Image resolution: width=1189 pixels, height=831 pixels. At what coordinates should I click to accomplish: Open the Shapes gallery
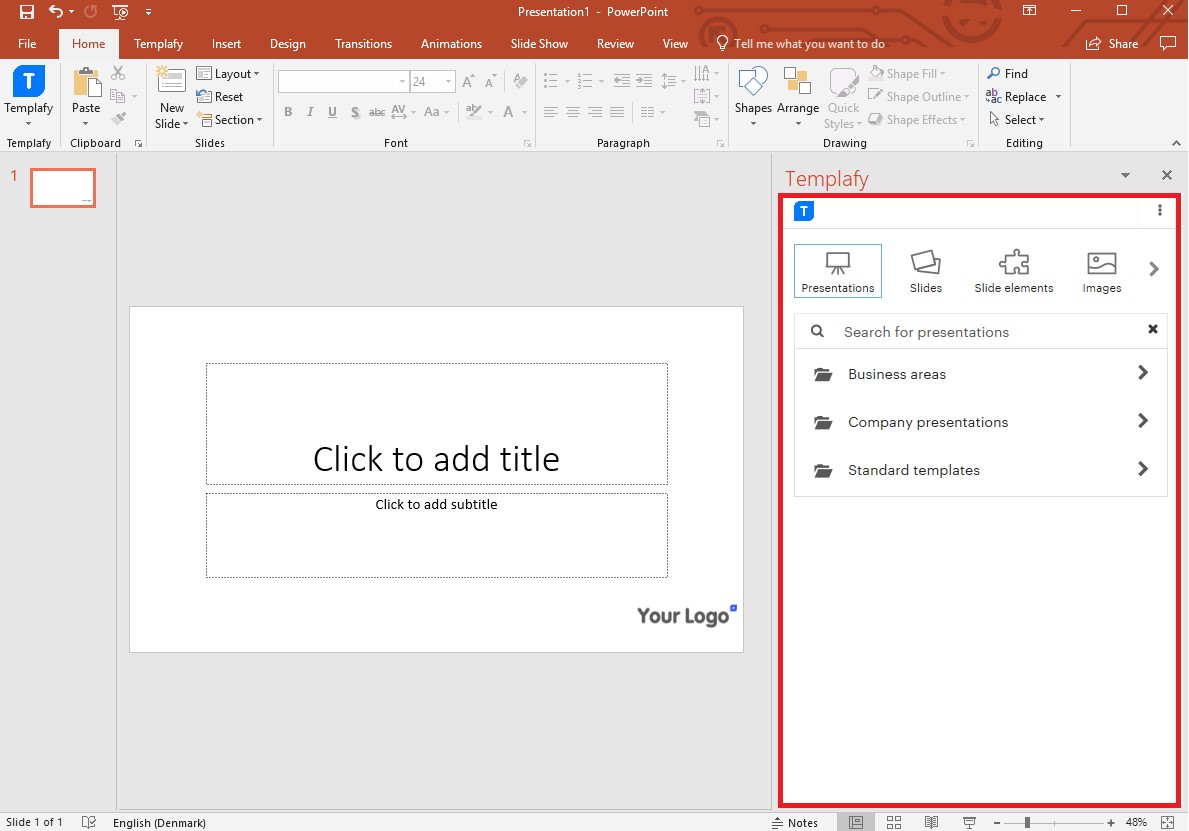click(x=753, y=97)
